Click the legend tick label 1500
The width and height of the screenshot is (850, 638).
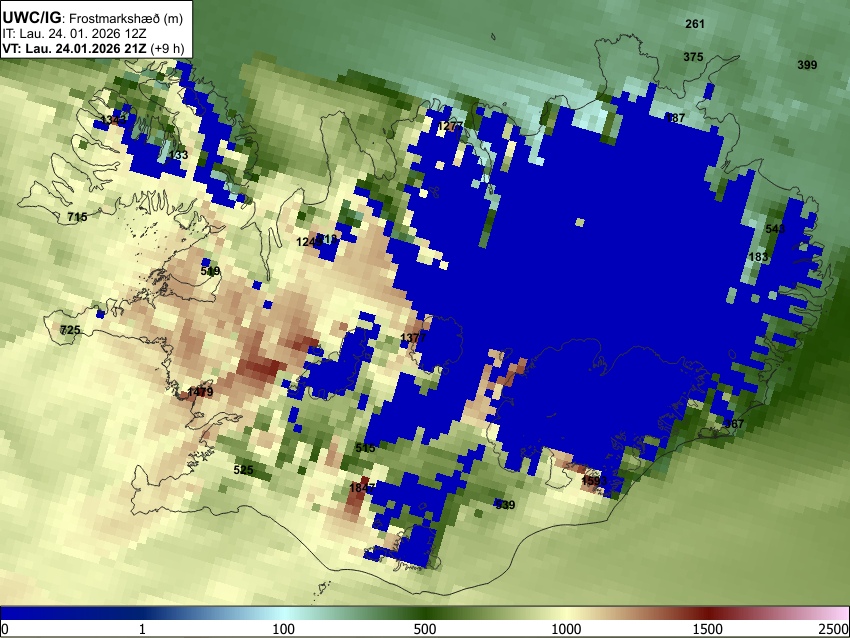click(x=708, y=629)
